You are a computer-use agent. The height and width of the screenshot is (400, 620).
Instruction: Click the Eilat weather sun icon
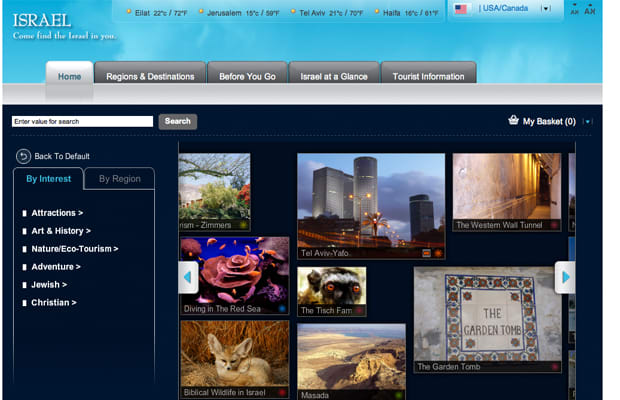(129, 12)
